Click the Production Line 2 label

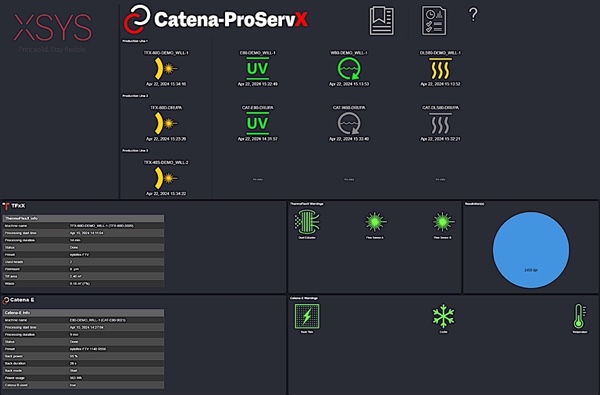click(x=135, y=96)
